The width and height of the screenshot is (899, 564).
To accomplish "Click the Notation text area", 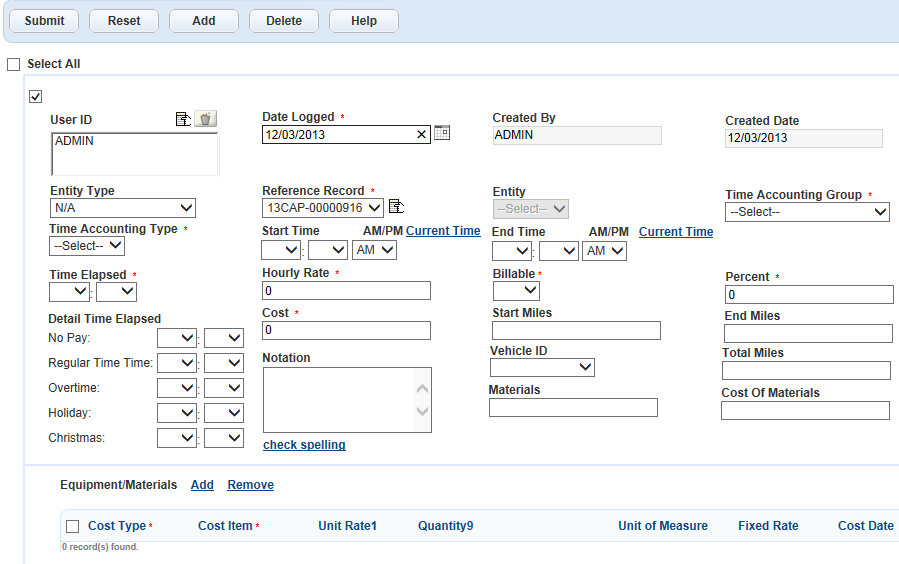I will [340, 400].
